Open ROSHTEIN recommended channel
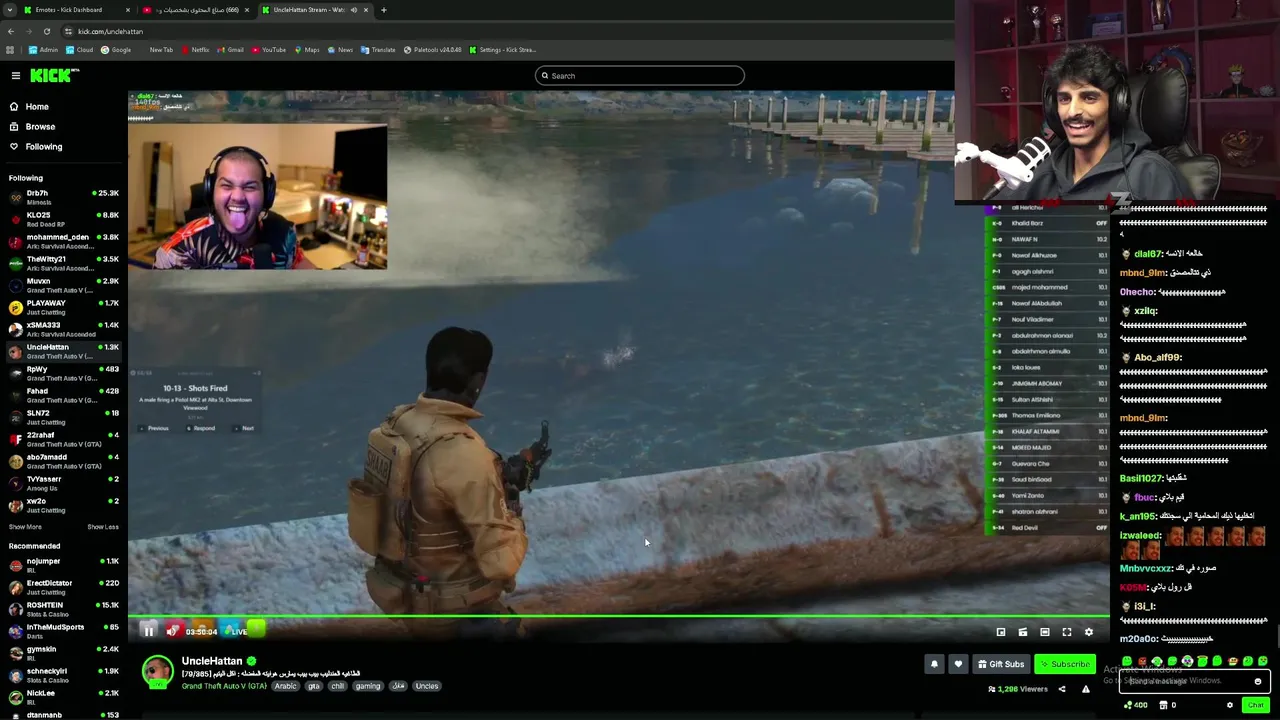This screenshot has width=1280, height=720. 62,609
